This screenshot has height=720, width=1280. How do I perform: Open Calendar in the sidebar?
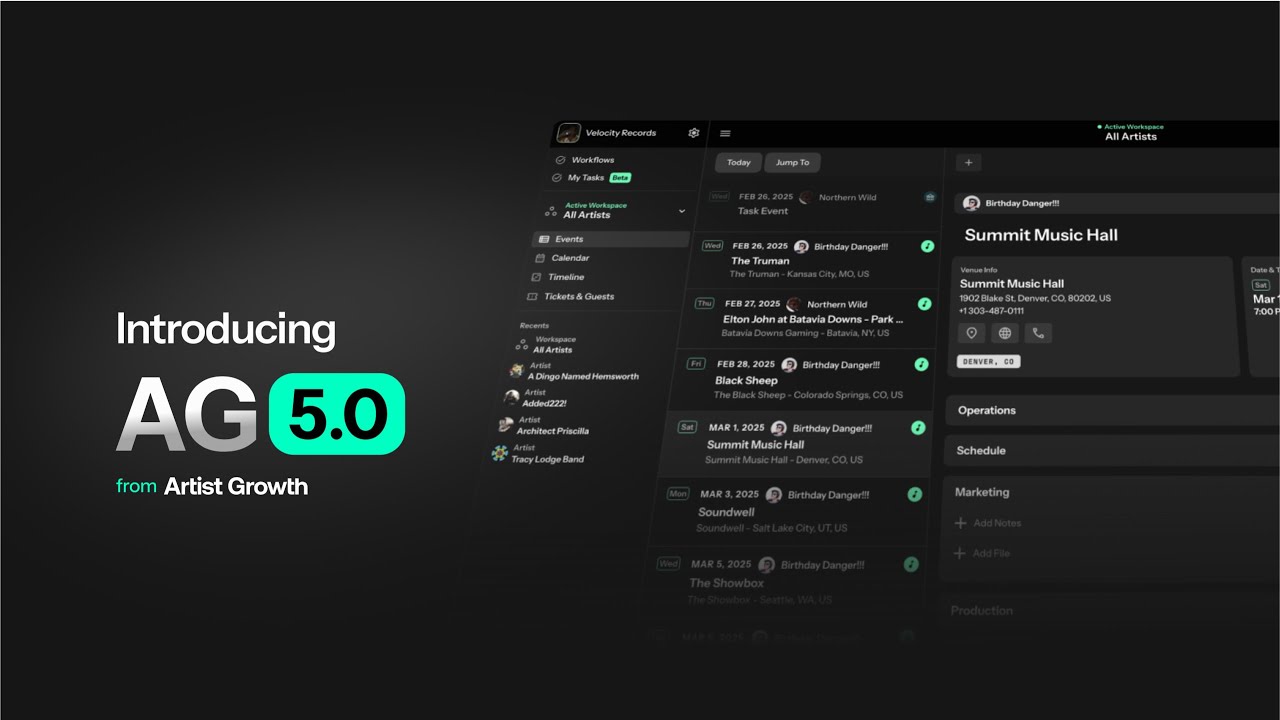click(x=570, y=258)
